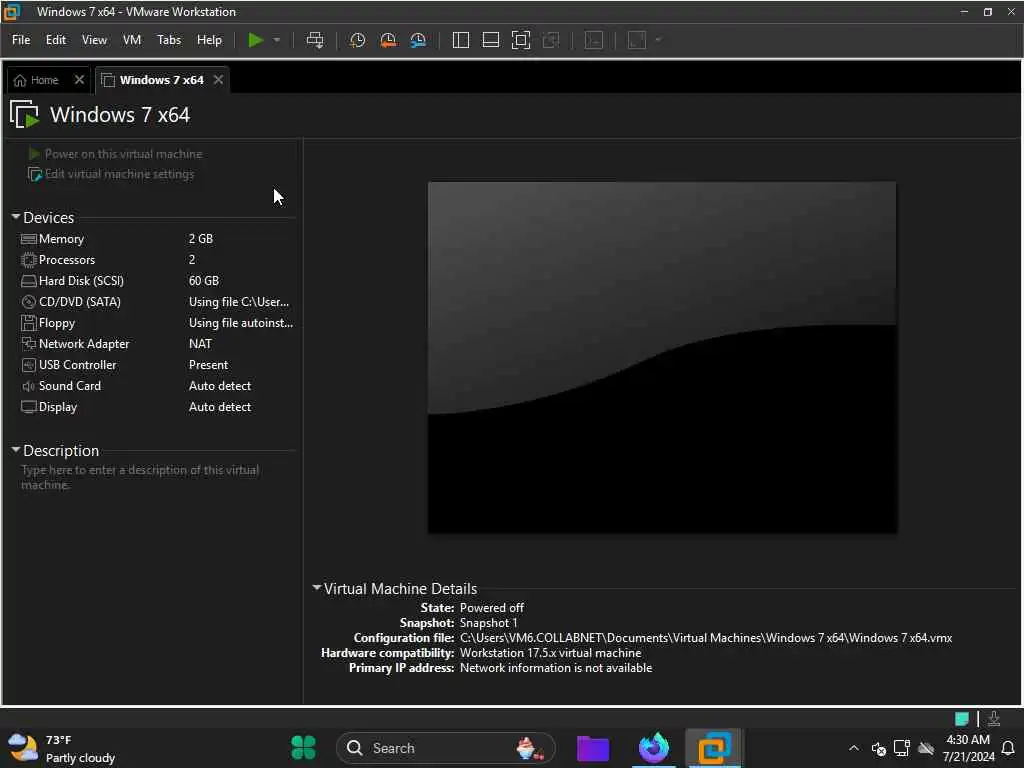Click the NAT network value

pos(200,344)
